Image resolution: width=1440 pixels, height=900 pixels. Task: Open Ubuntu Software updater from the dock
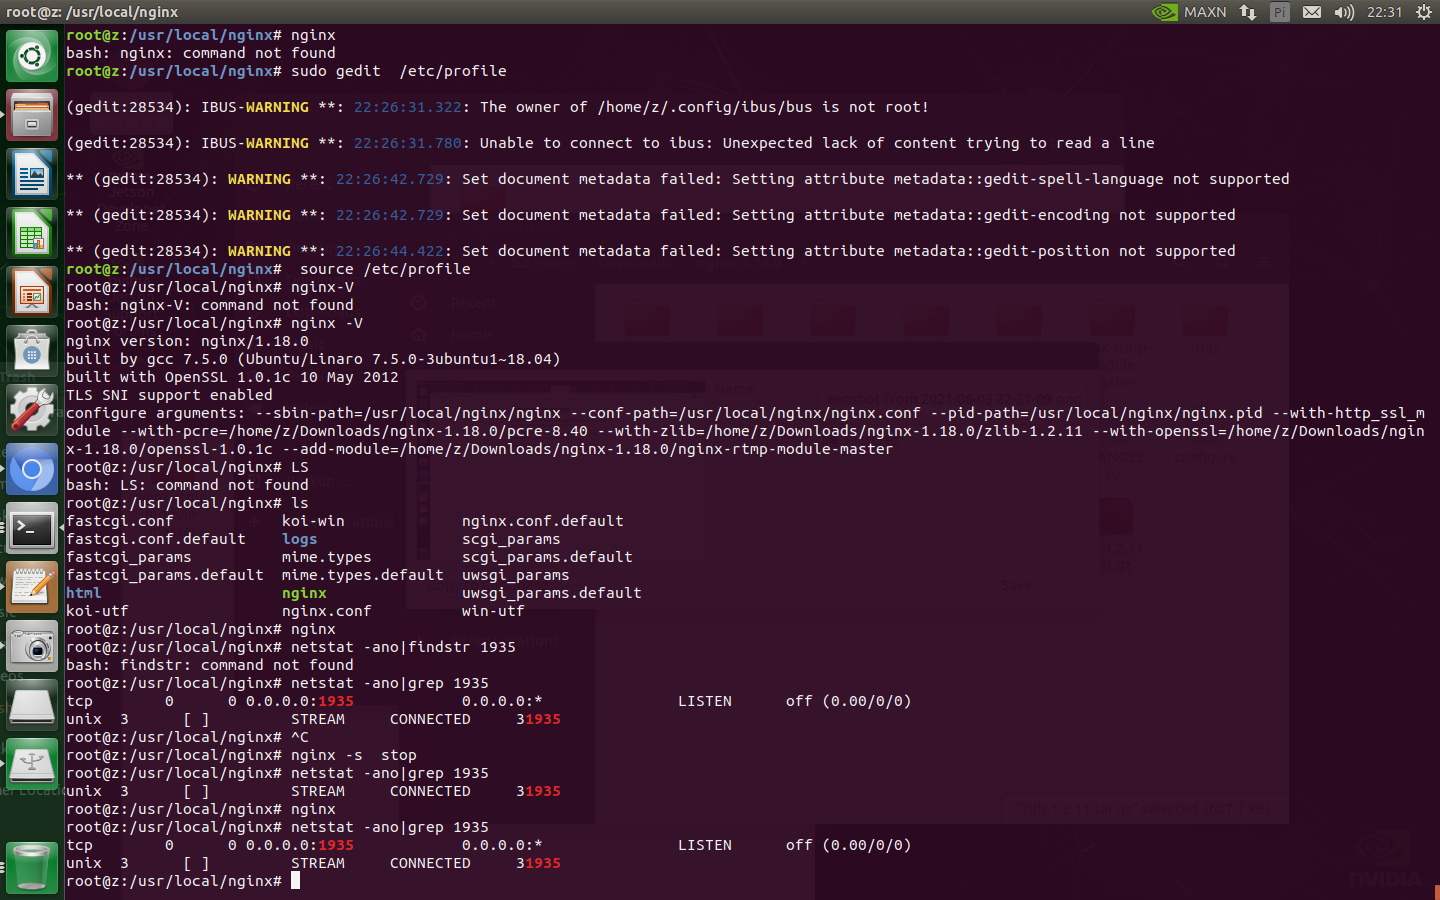coord(32,55)
